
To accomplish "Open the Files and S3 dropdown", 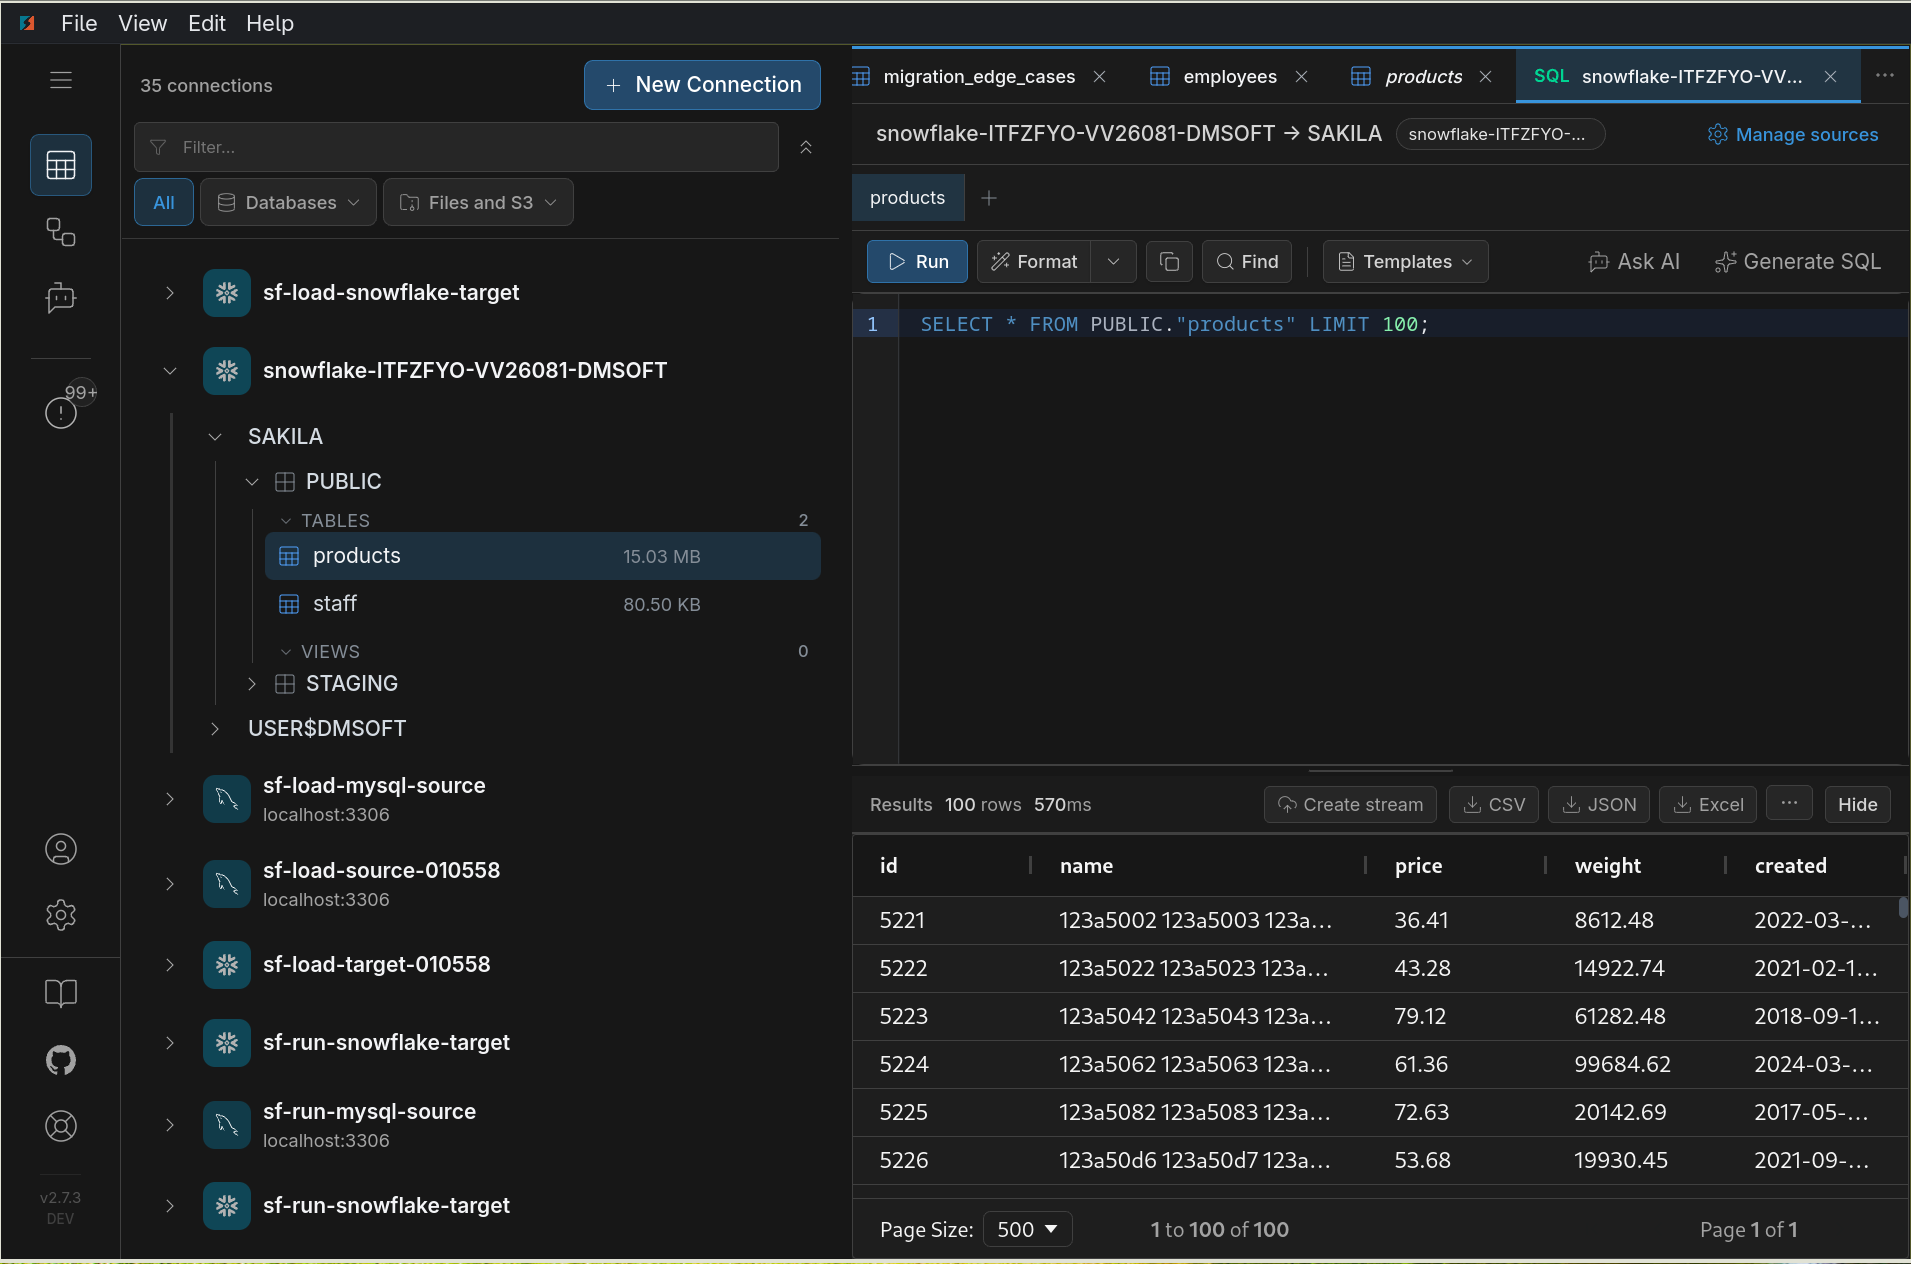I will (x=478, y=202).
